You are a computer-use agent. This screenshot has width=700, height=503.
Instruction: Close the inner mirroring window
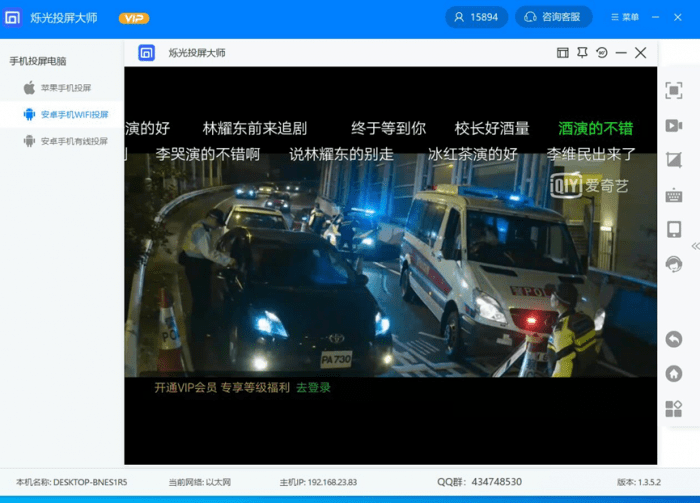click(x=641, y=53)
